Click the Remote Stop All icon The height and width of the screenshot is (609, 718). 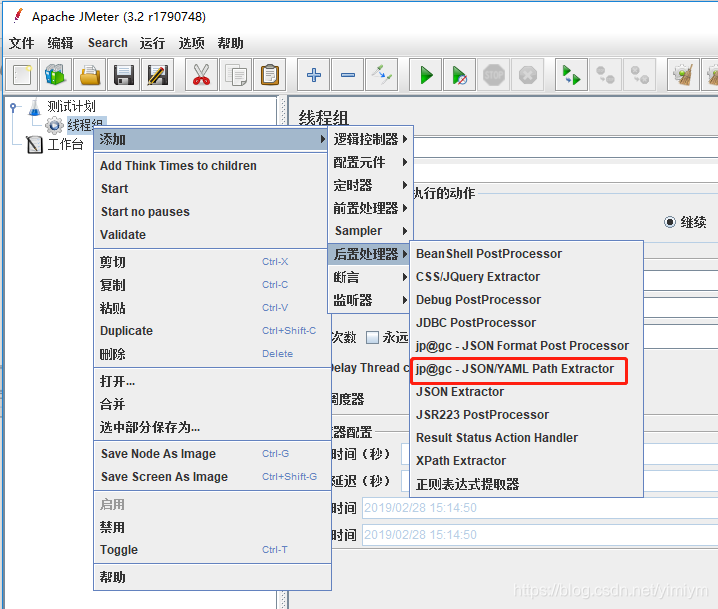605,75
